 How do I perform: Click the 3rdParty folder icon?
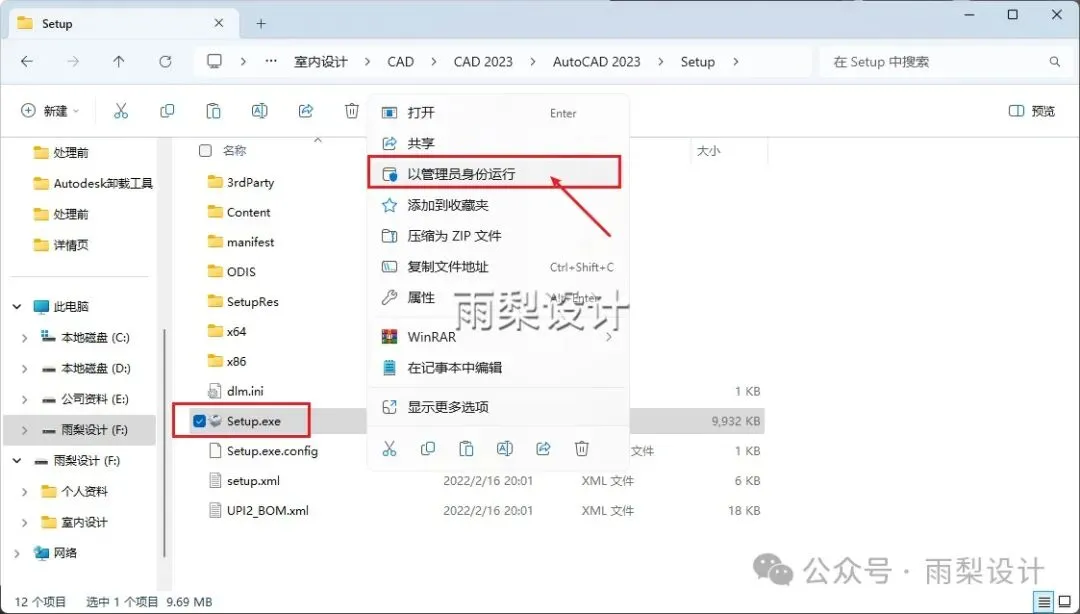point(215,182)
